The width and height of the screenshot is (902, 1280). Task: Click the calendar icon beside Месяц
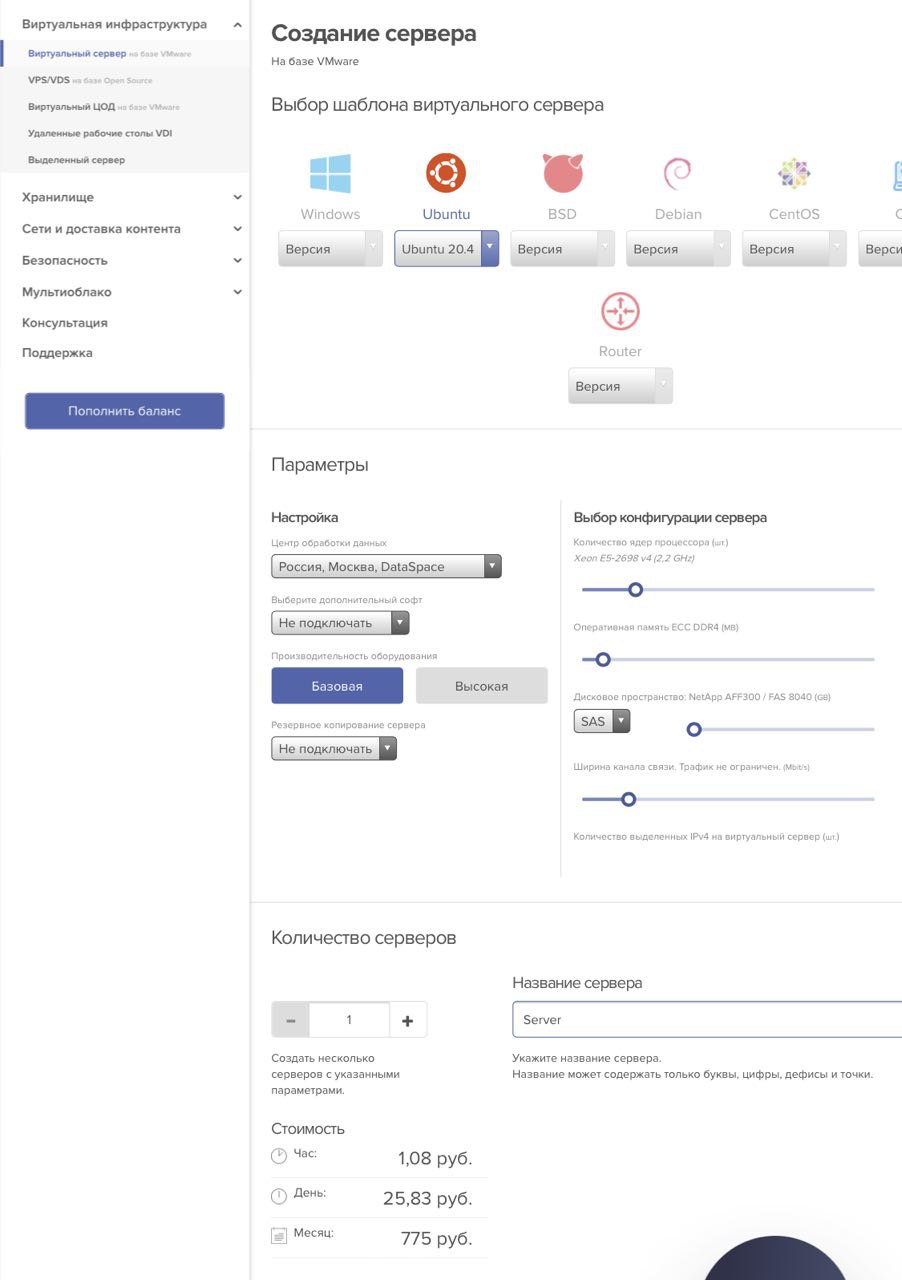click(279, 1236)
